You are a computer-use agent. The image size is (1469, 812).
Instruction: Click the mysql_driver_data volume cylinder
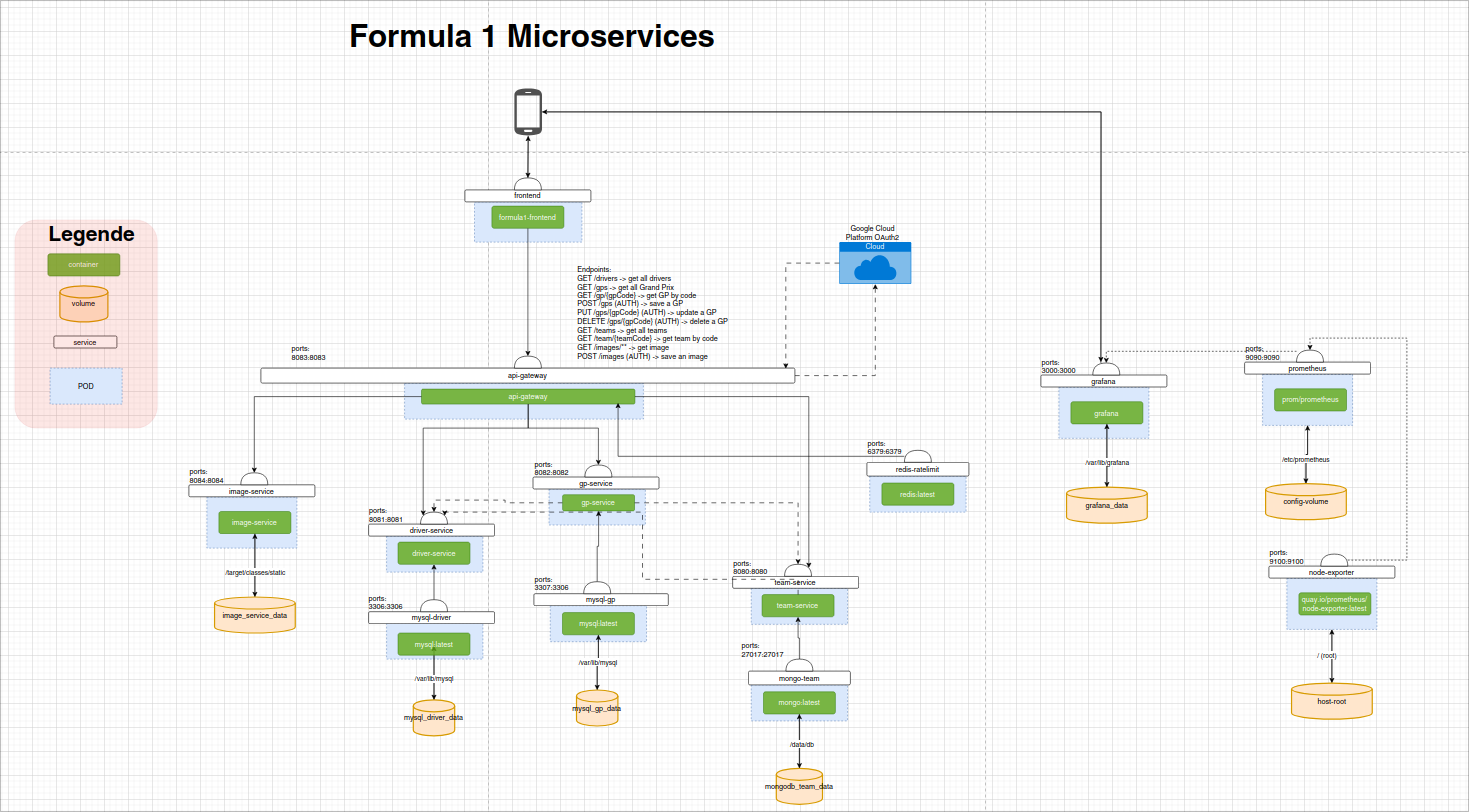click(433, 718)
